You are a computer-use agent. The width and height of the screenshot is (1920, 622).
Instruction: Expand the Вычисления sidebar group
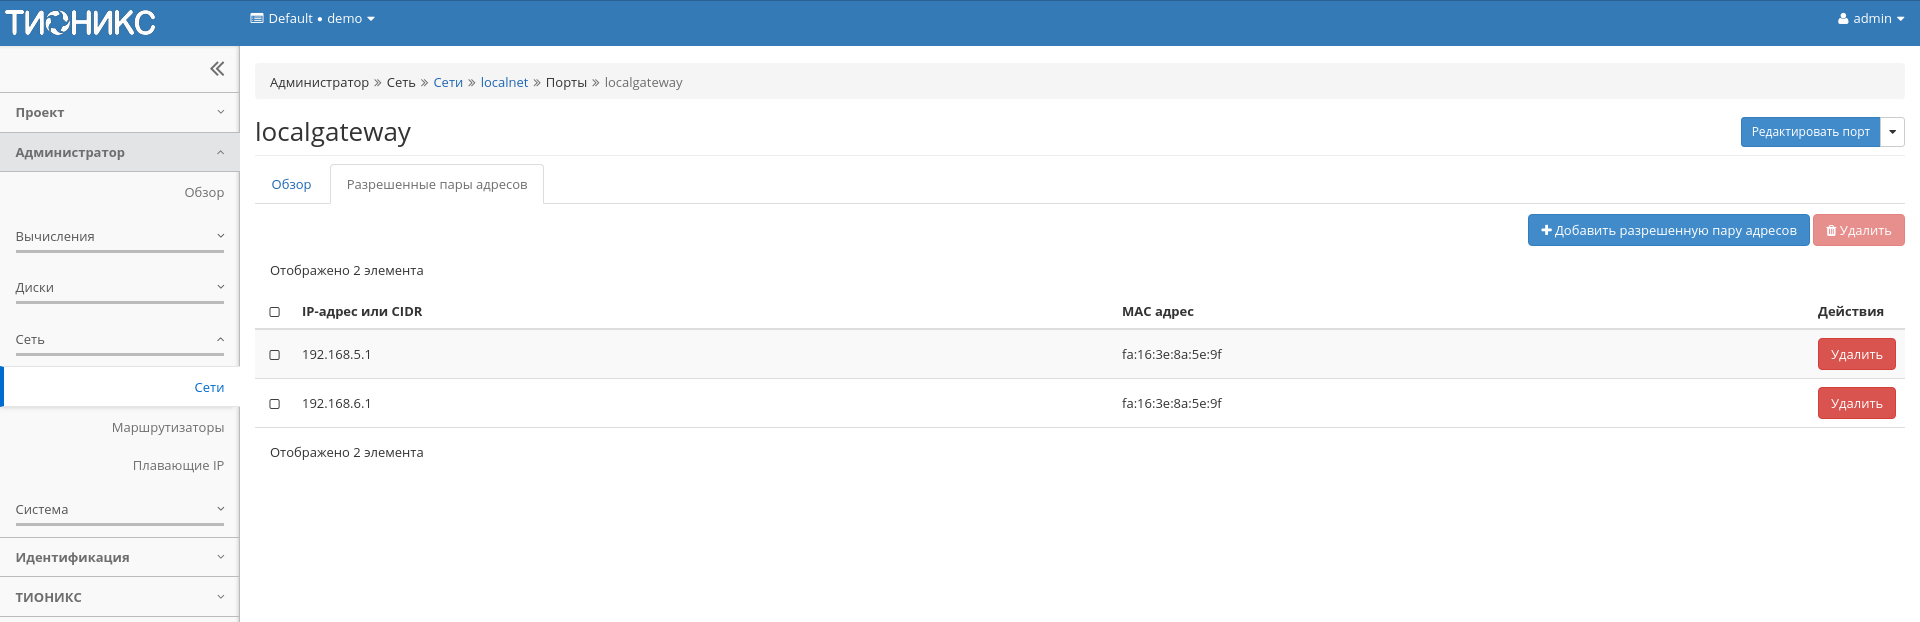click(119, 237)
